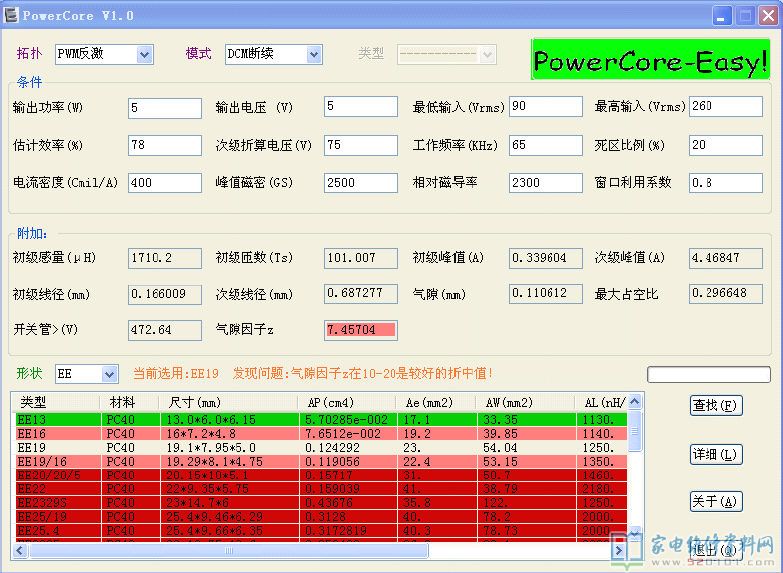Click the list's horizontal scrollbar left arrow

[20, 551]
